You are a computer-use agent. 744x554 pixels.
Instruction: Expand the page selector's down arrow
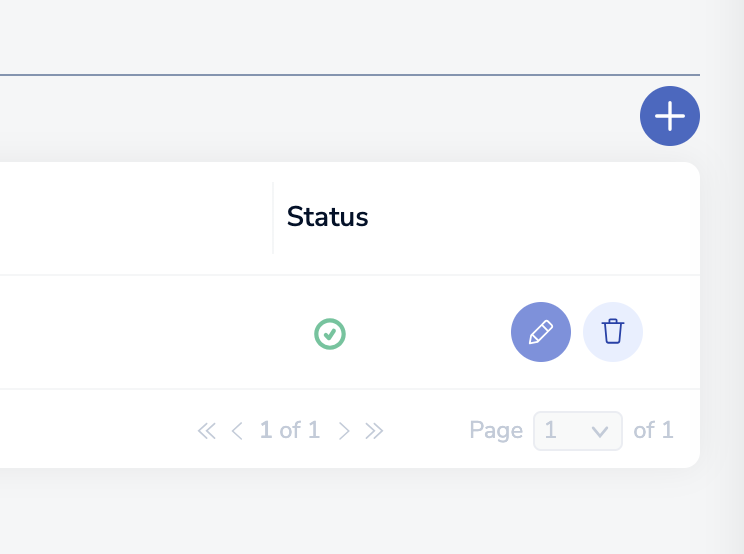[x=600, y=431]
